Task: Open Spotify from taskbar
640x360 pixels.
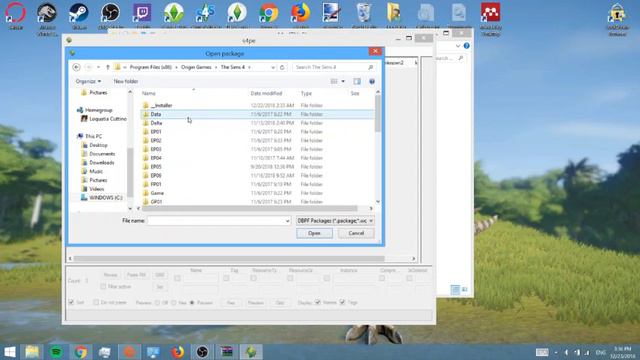Action: (56, 352)
